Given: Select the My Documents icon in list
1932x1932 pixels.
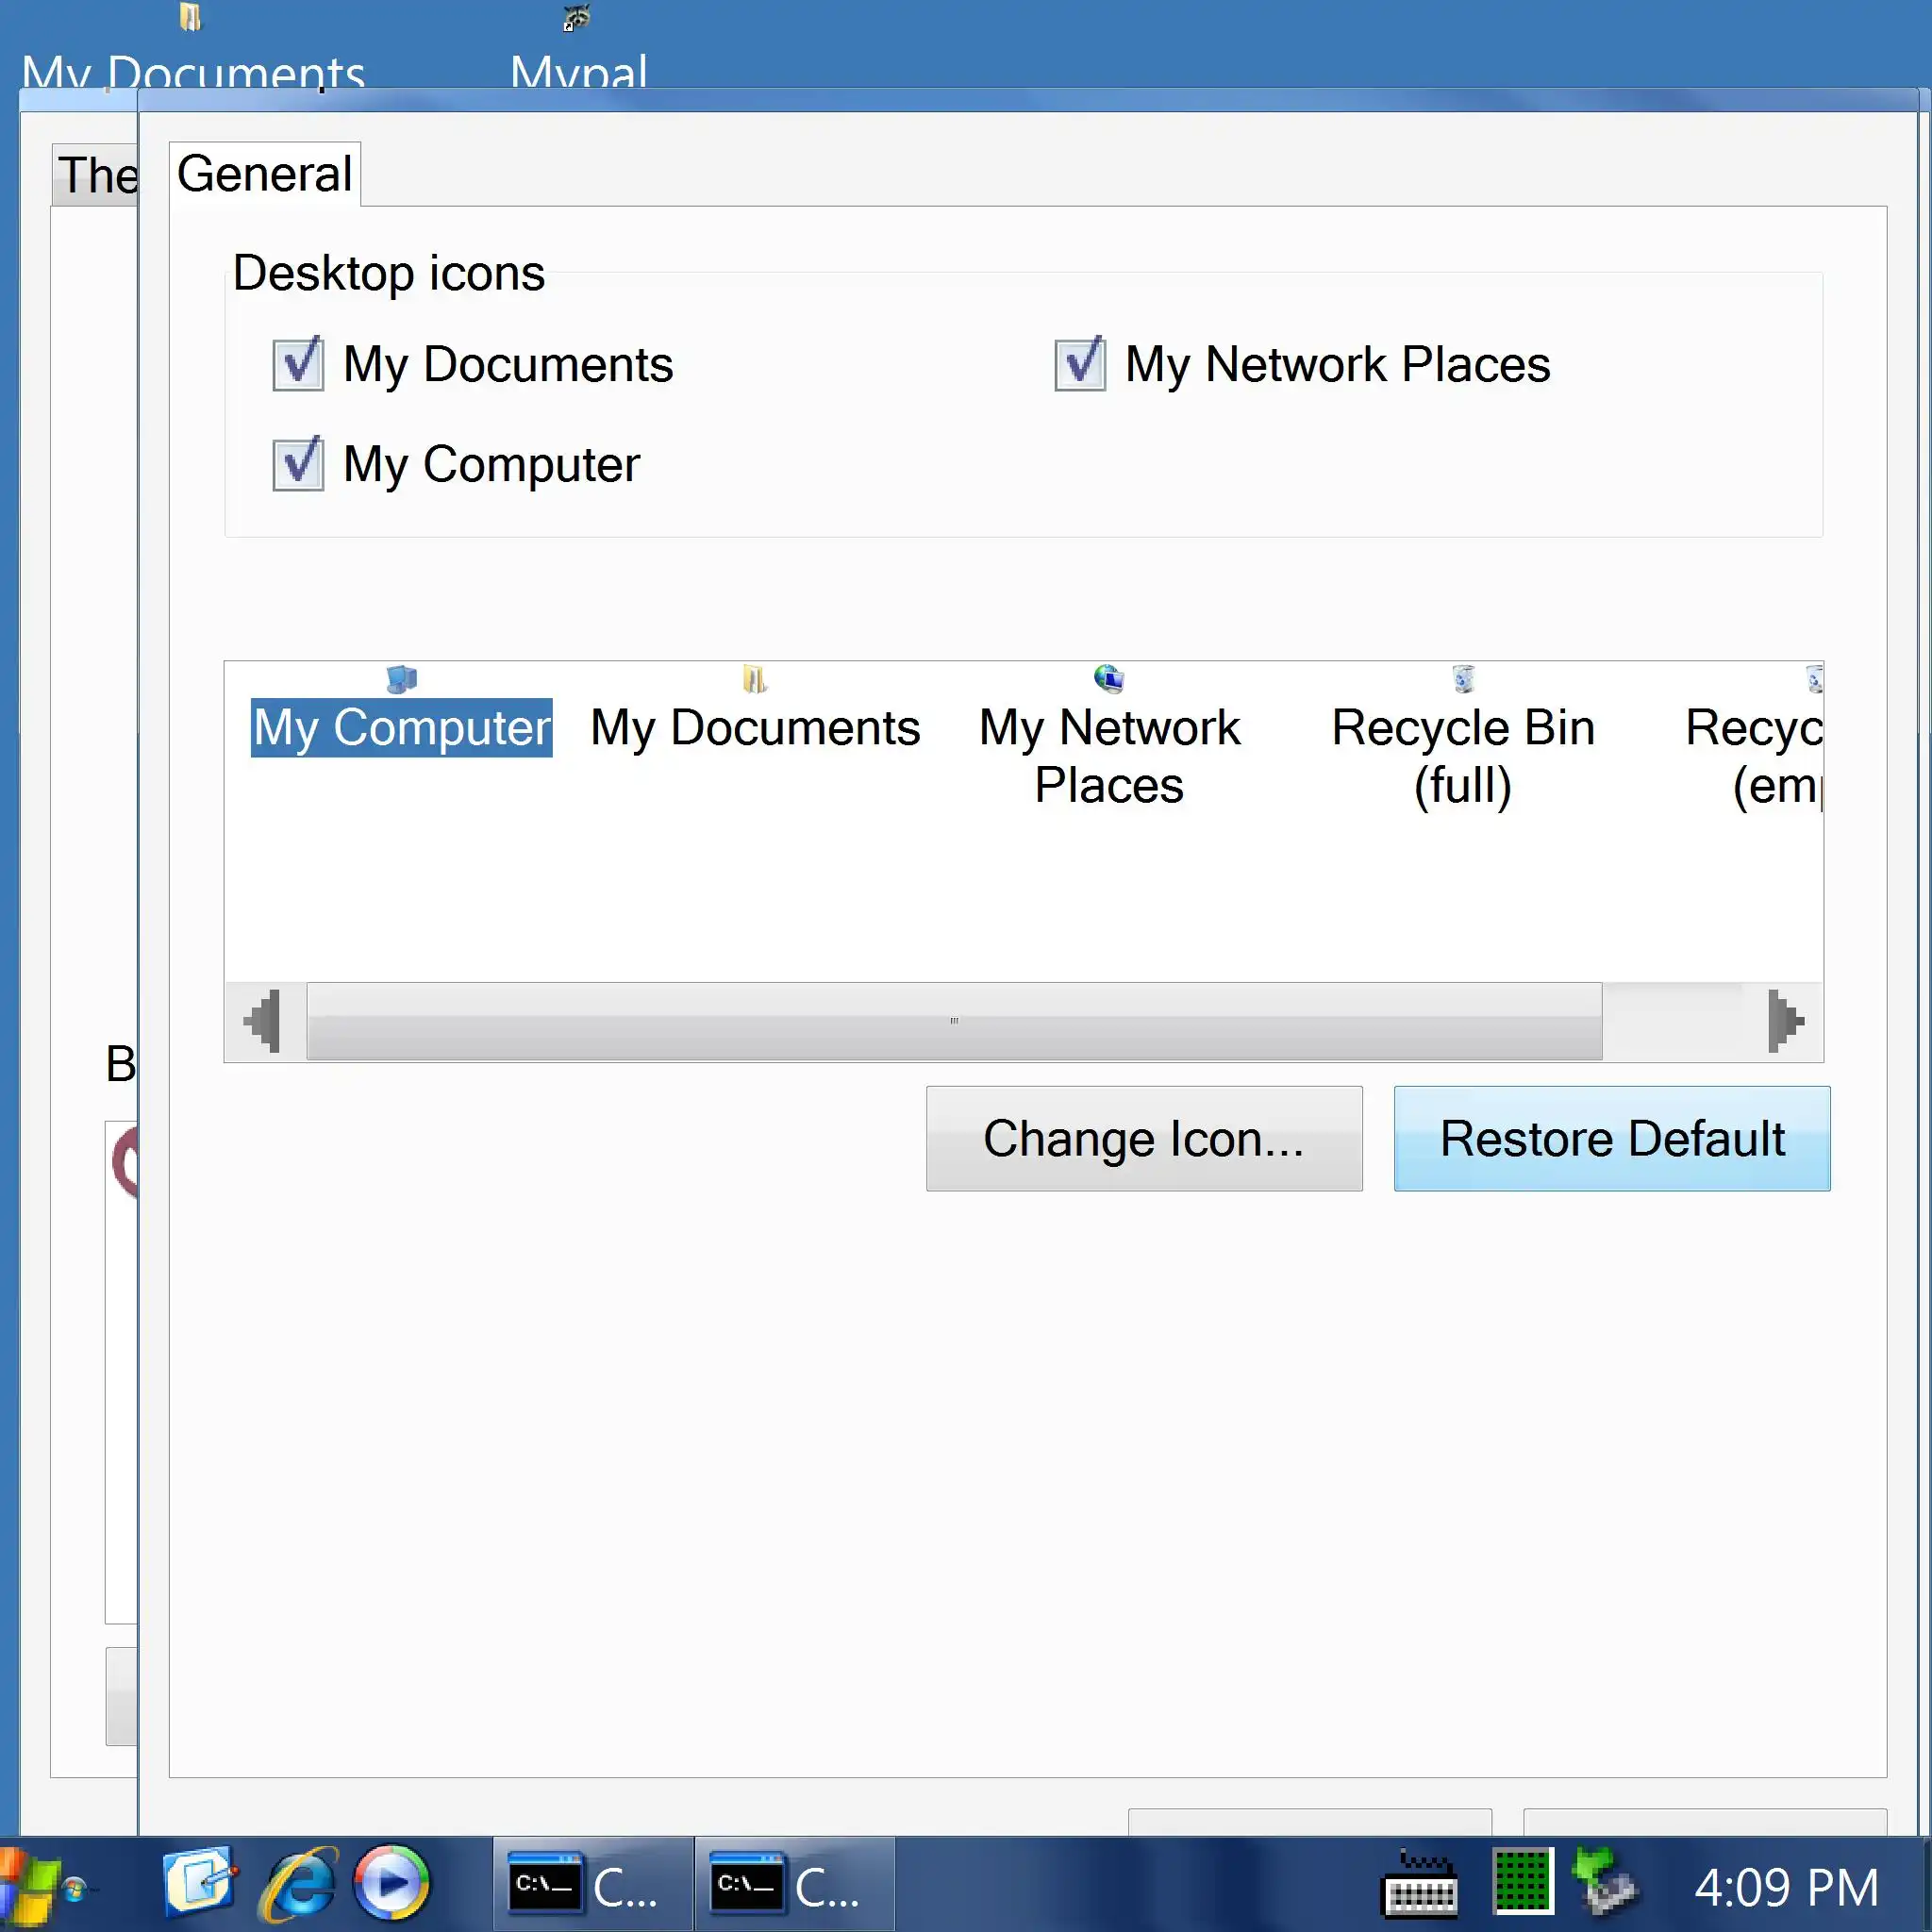Looking at the screenshot, I should [x=754, y=725].
